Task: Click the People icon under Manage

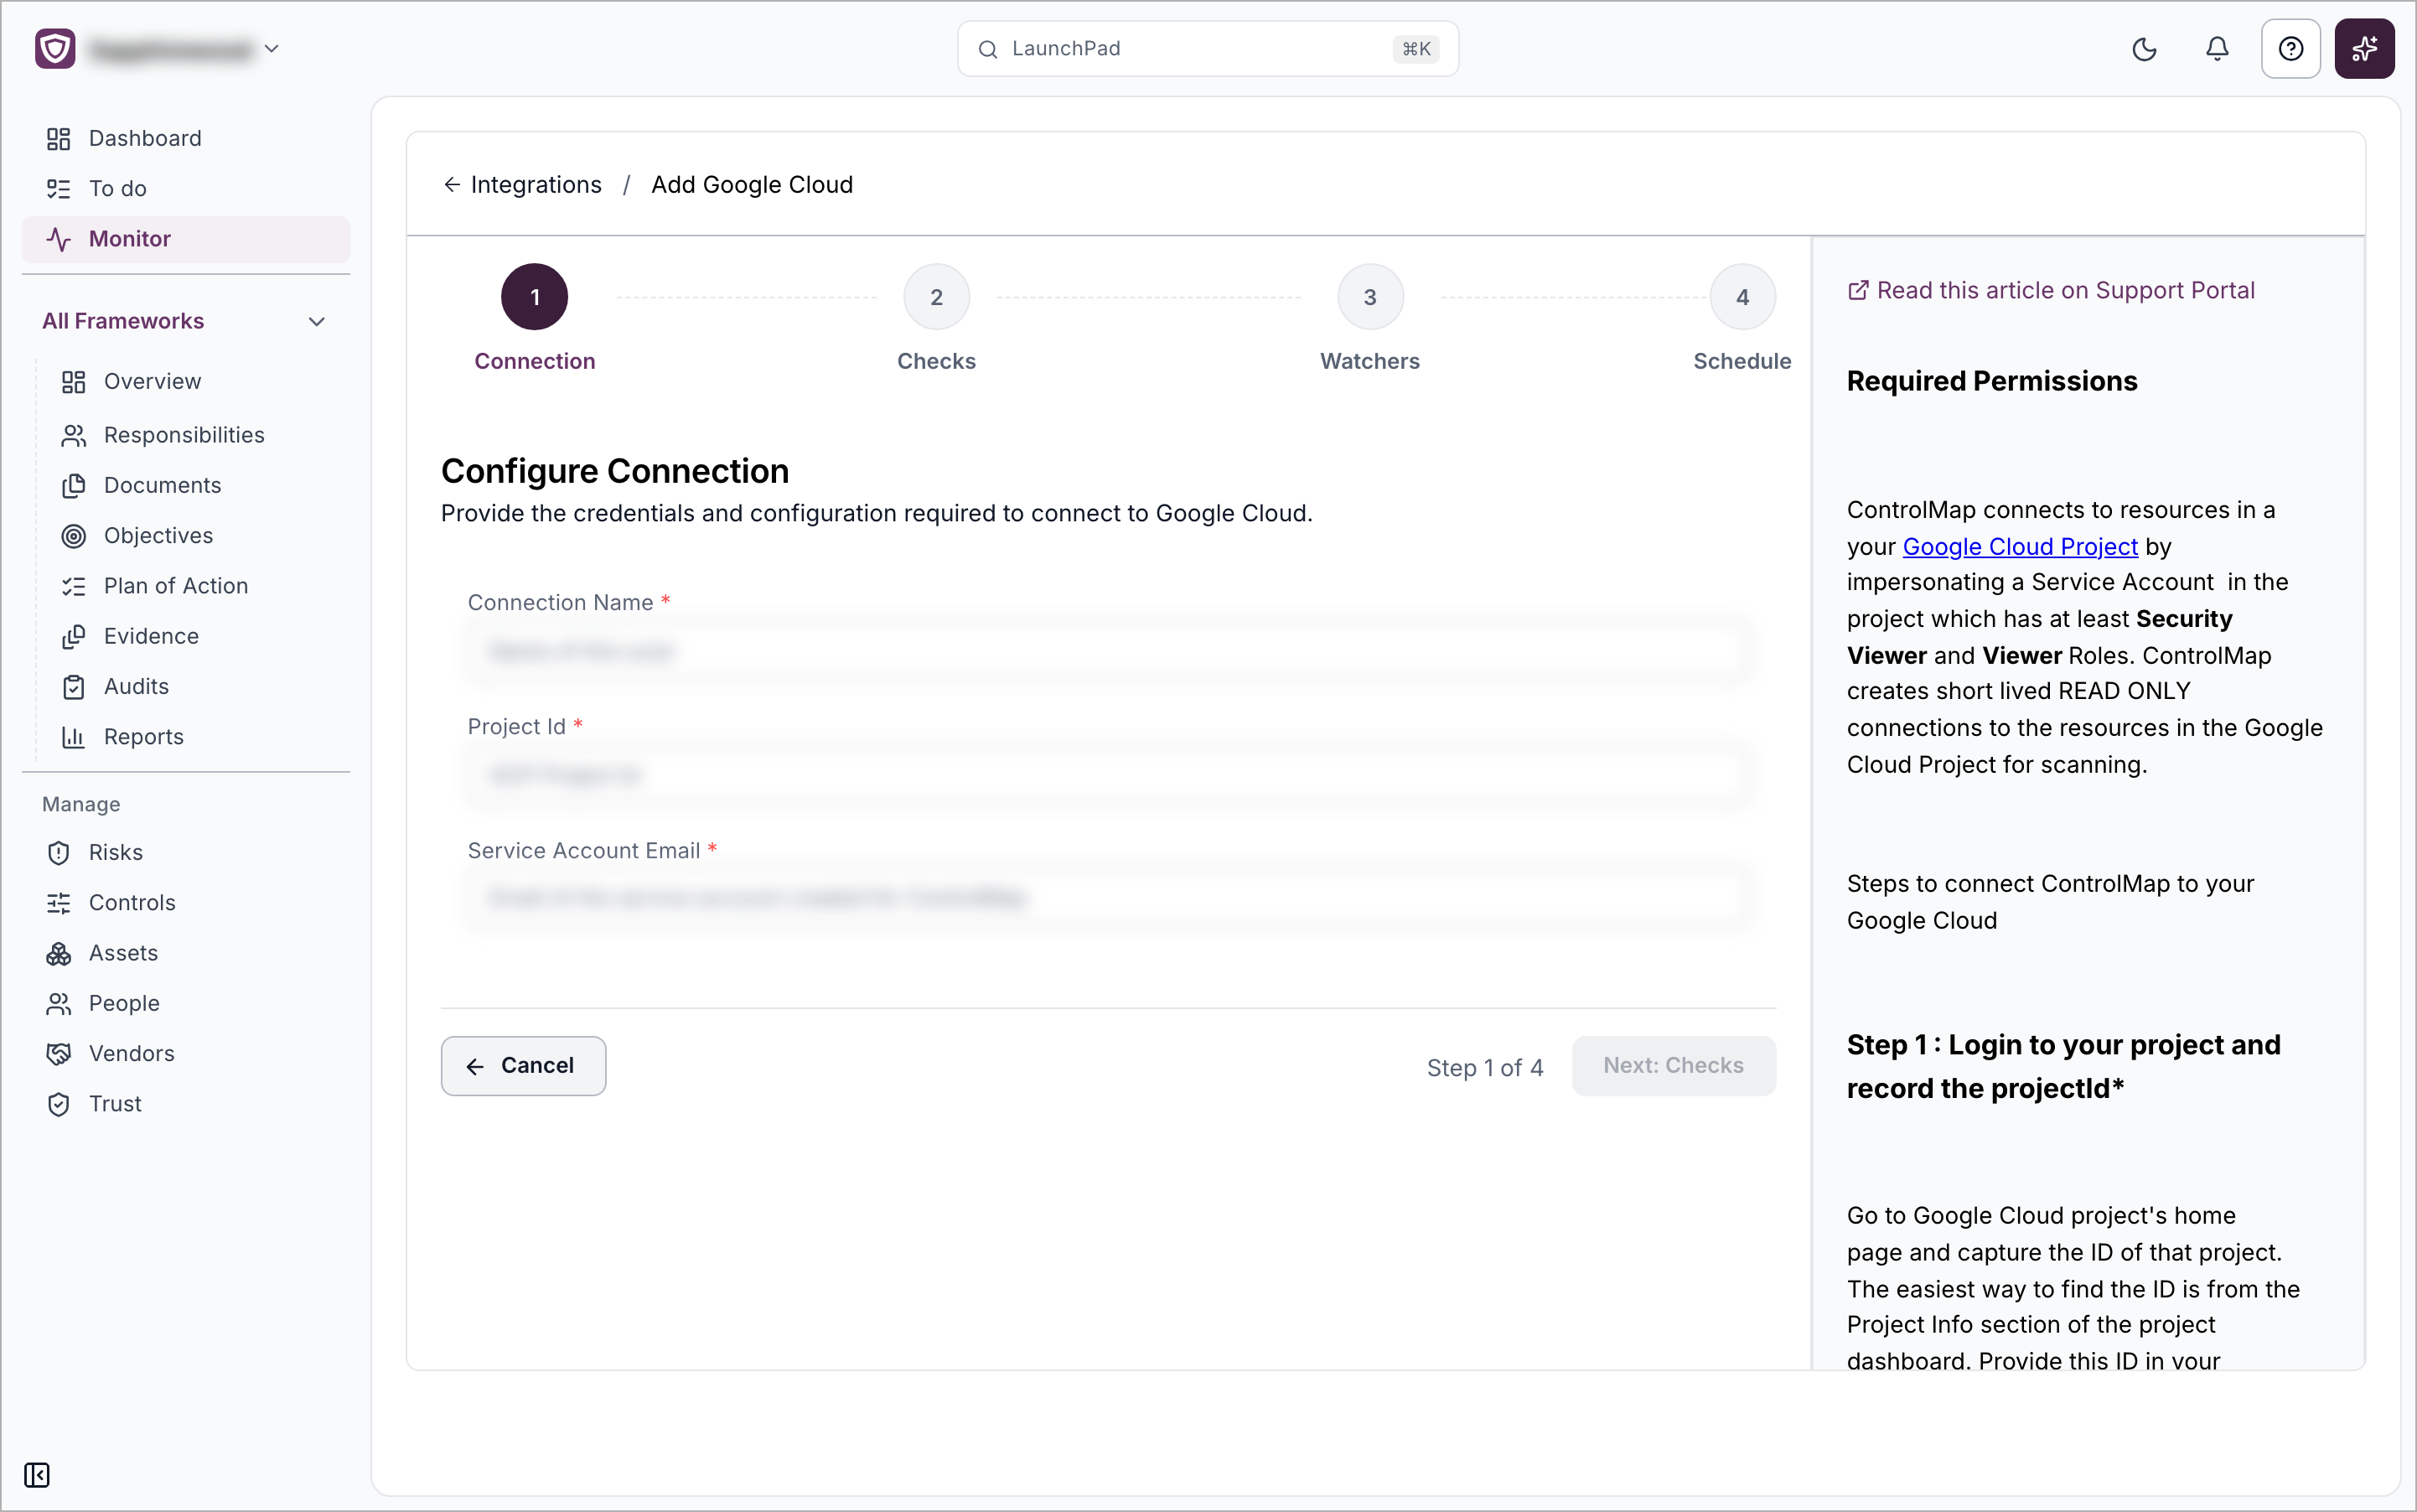Action: tap(59, 1003)
